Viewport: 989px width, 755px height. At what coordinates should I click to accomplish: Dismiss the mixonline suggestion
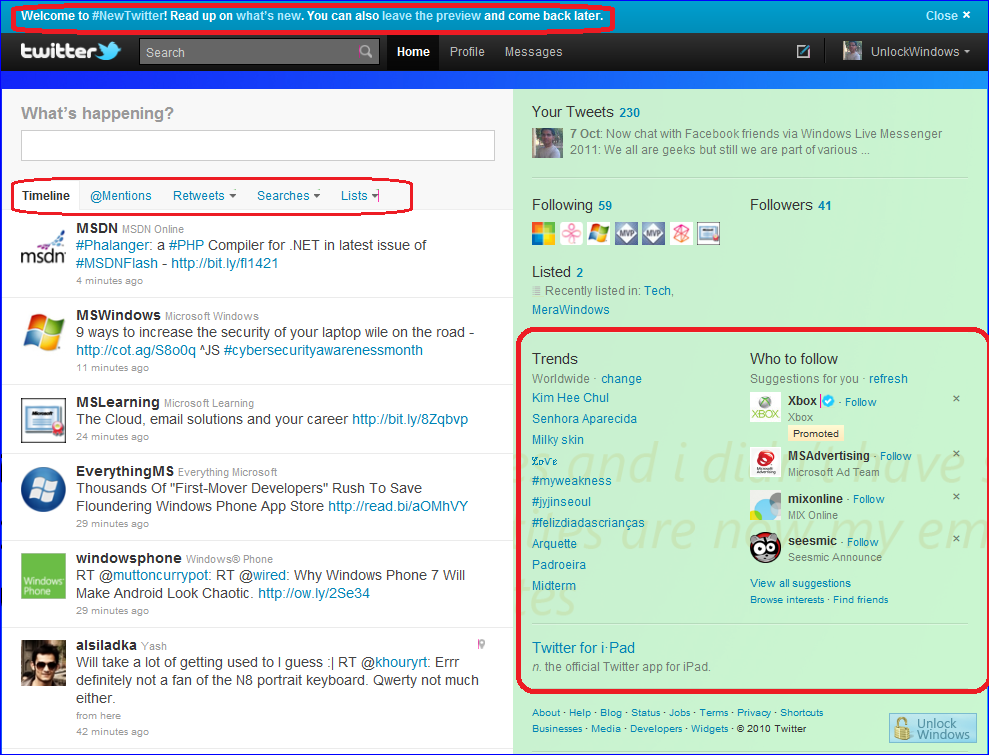(956, 497)
